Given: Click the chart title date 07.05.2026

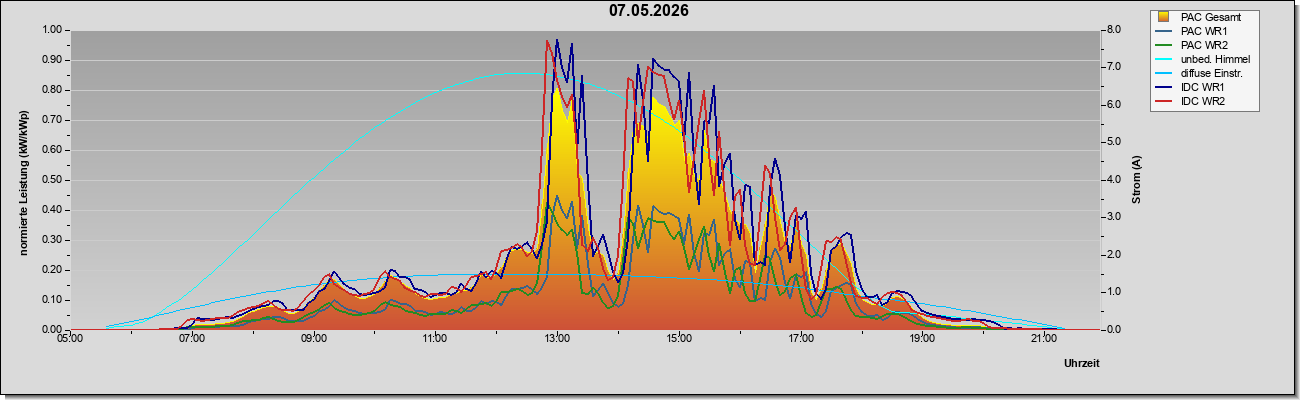Looking at the screenshot, I should point(648,11).
